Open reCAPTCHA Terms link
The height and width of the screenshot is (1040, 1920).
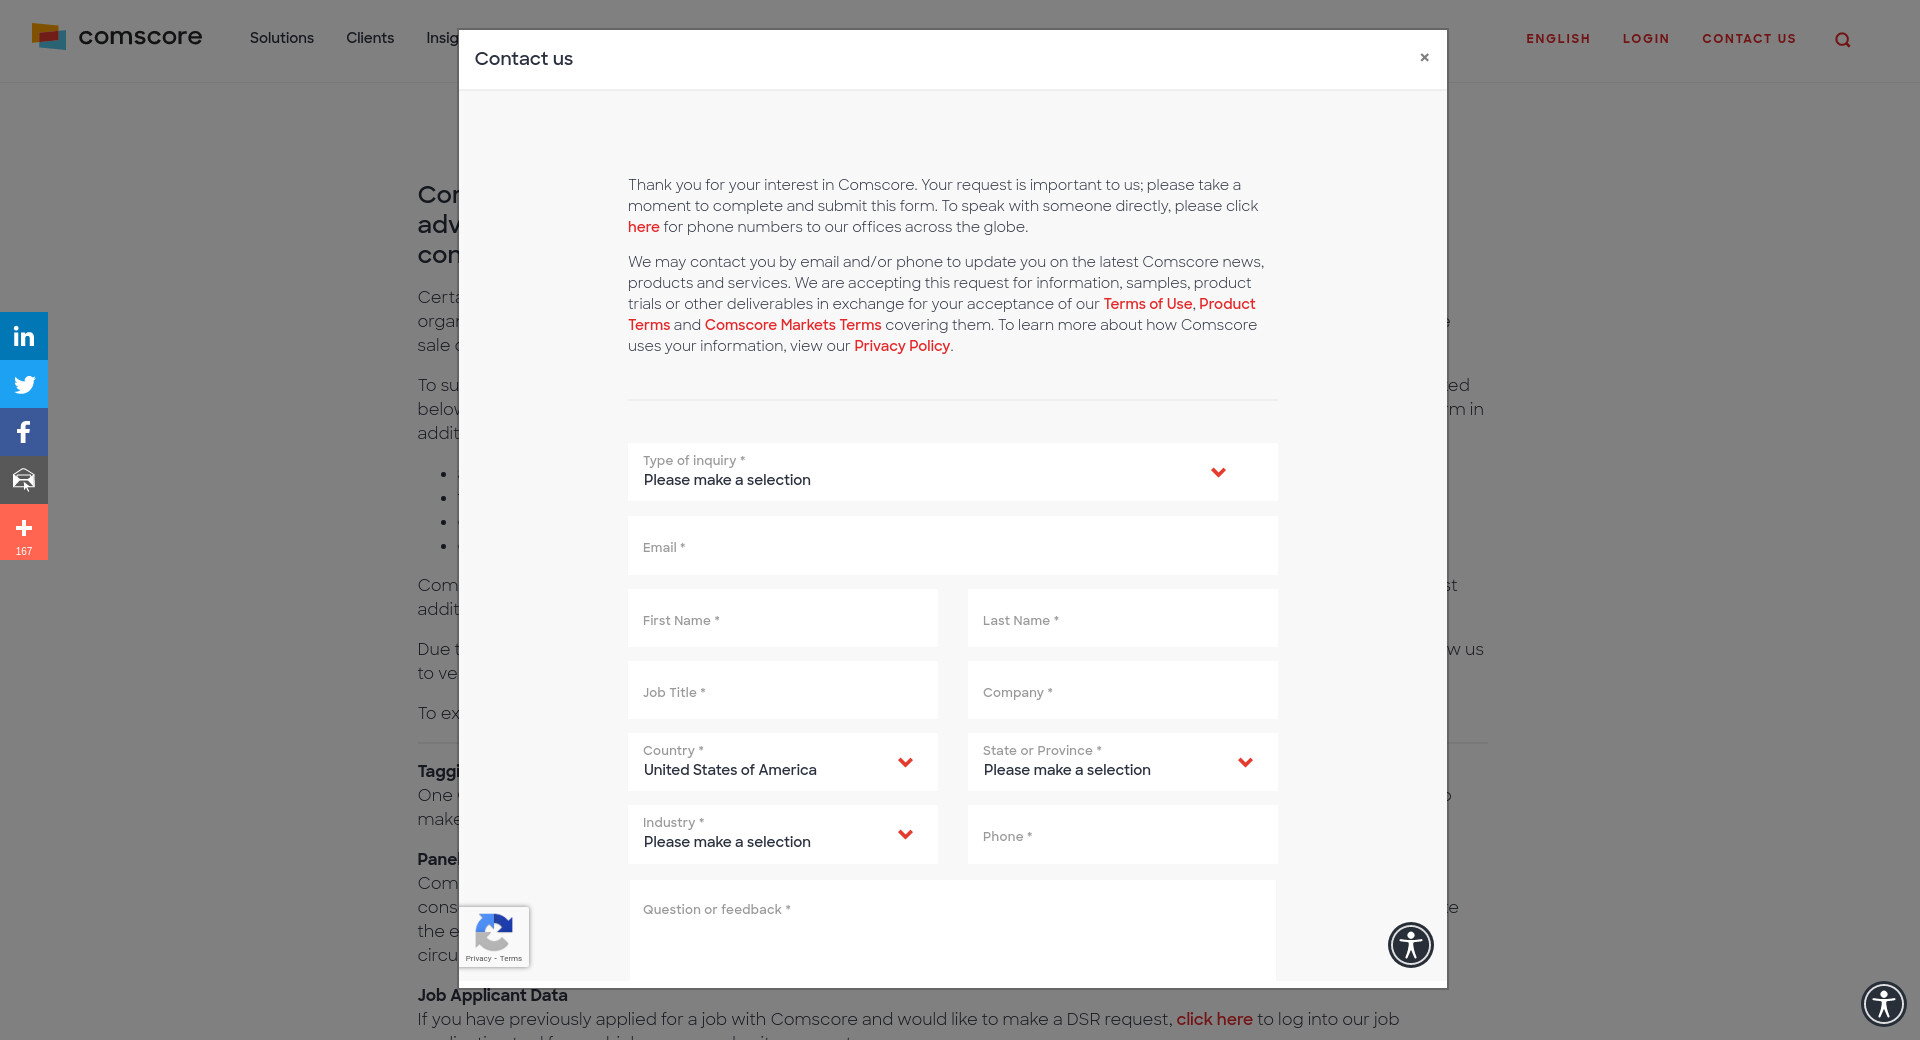click(x=511, y=958)
